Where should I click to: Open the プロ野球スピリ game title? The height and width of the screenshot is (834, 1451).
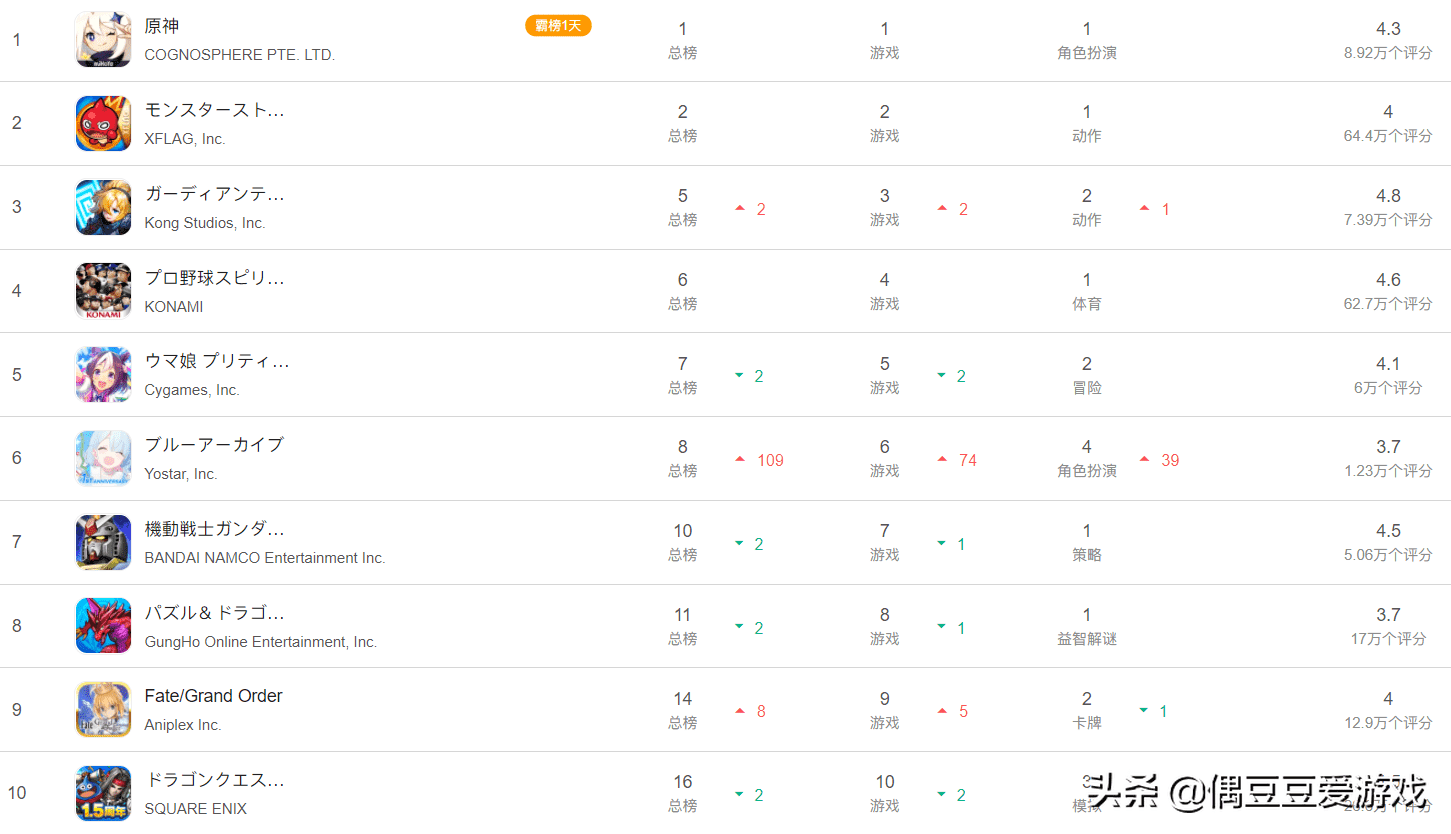[x=215, y=278]
